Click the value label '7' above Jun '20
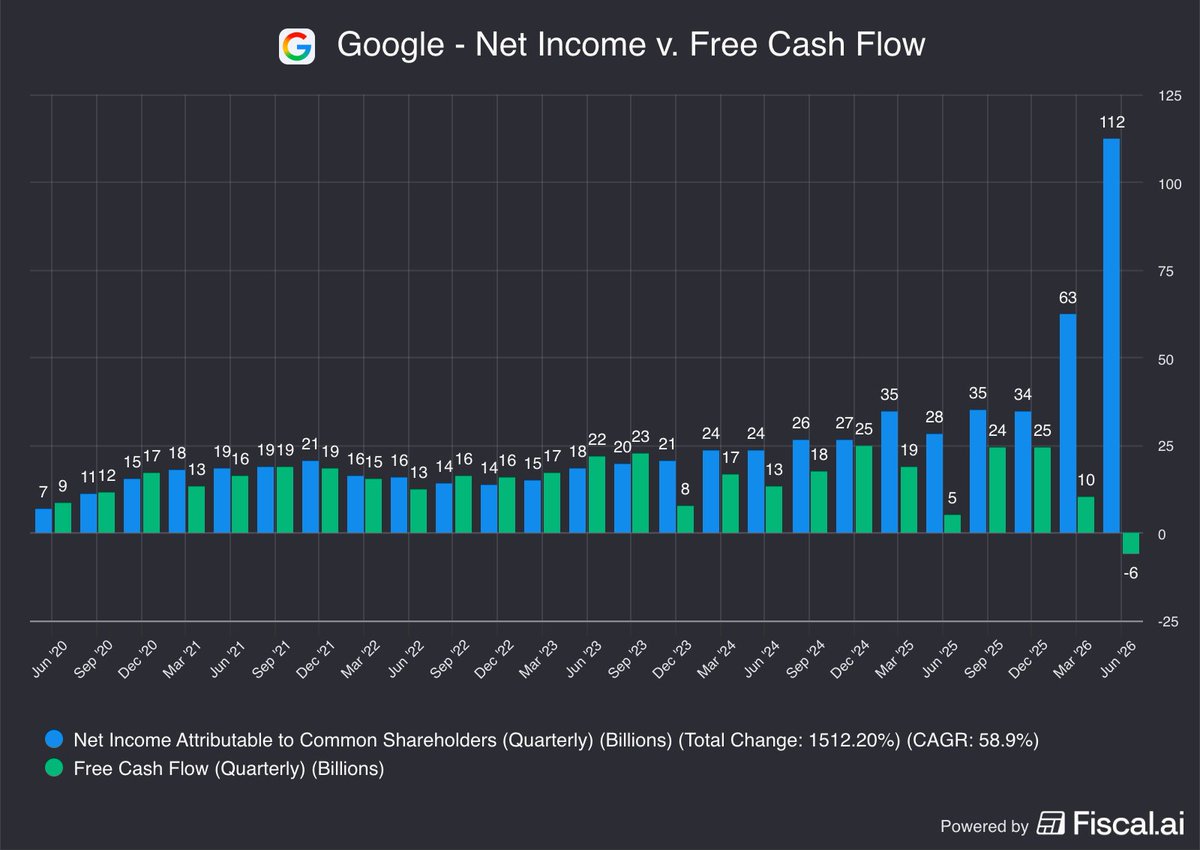1200x850 pixels. click(x=43, y=493)
